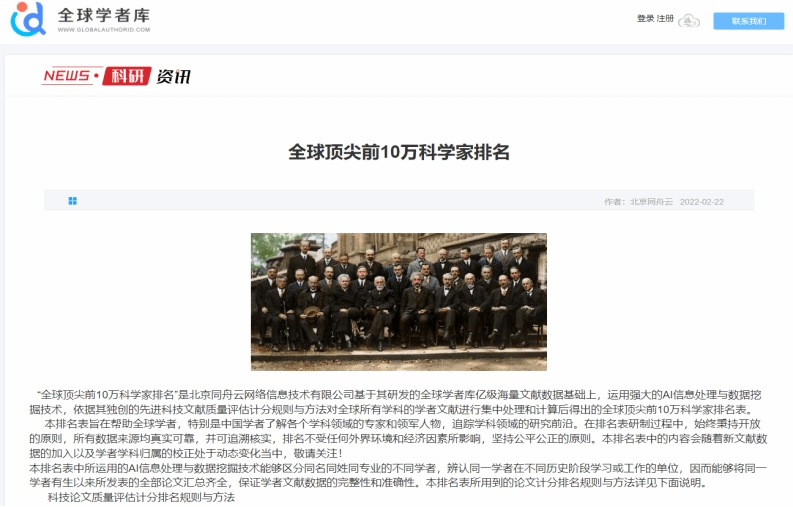Click the 科技论文质量评估计分排名规则与方法 subheading
The image size is (793, 507).
point(141,497)
